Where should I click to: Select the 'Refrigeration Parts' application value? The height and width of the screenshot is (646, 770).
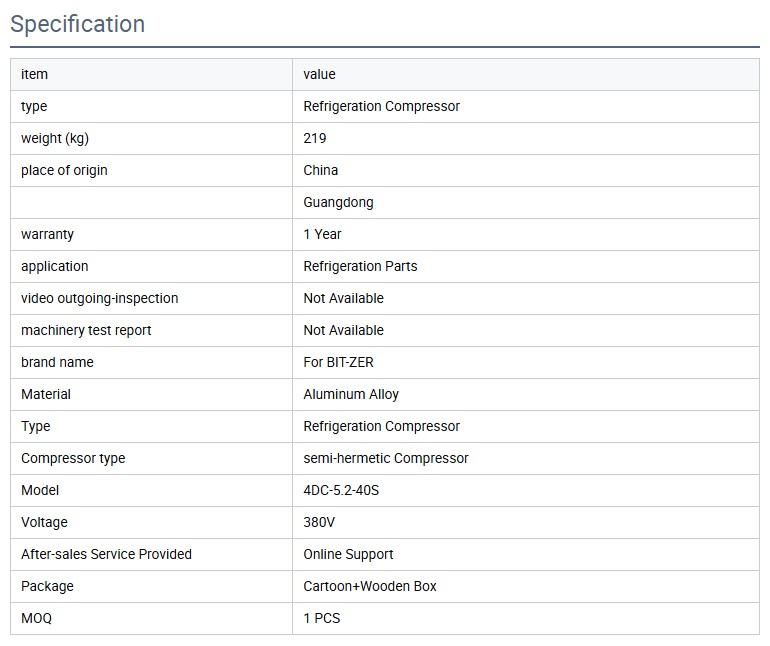[x=360, y=266]
